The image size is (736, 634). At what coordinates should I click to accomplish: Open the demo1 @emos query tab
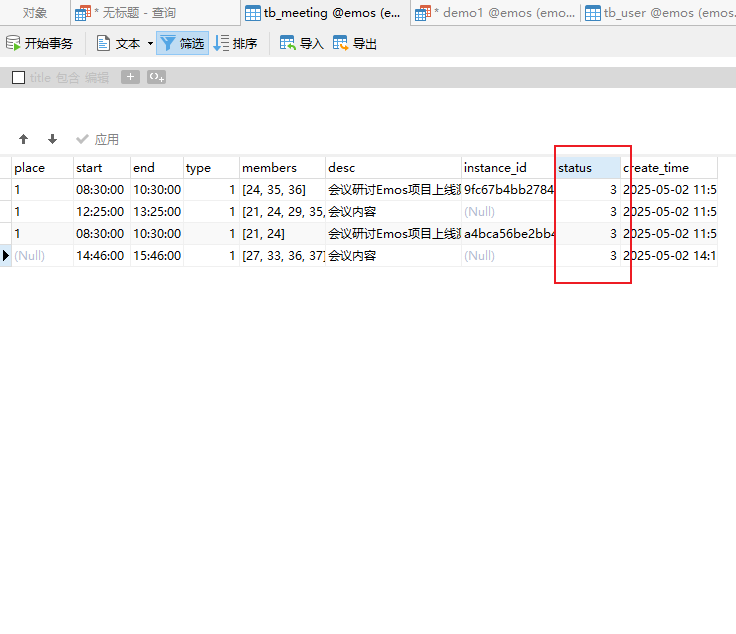pyautogui.click(x=495, y=13)
